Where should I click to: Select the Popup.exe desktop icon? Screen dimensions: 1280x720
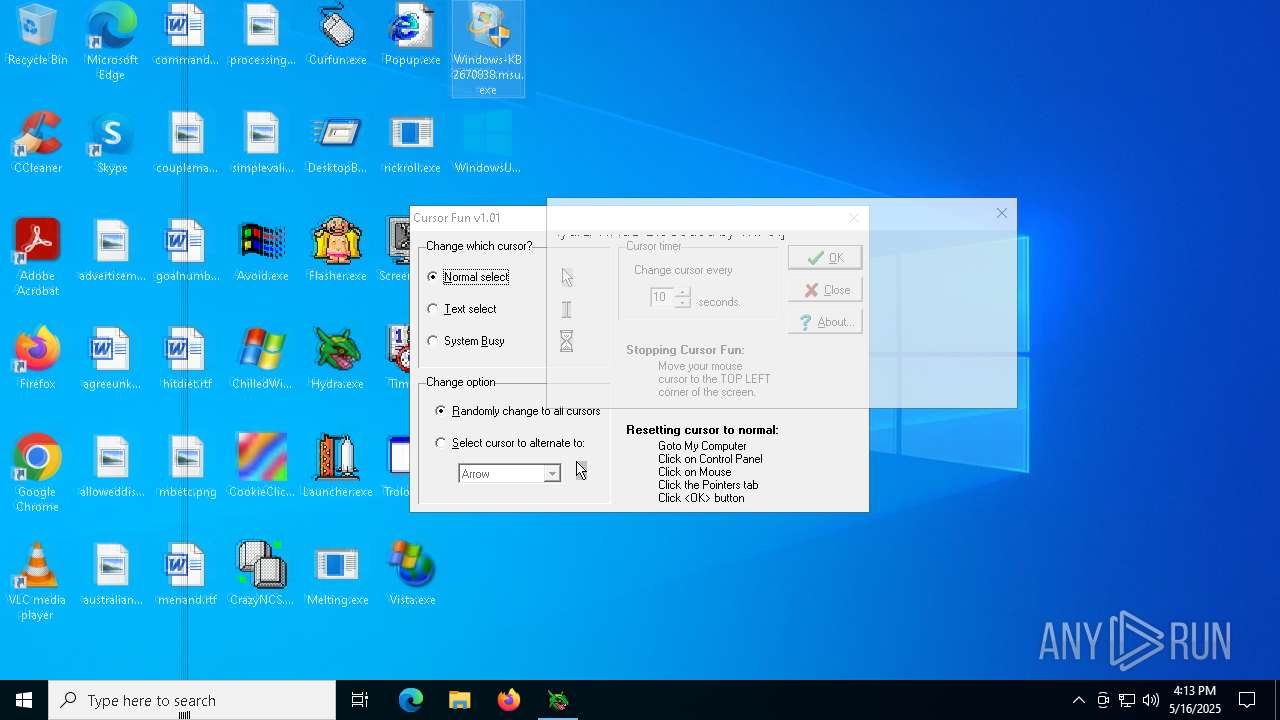click(x=412, y=36)
